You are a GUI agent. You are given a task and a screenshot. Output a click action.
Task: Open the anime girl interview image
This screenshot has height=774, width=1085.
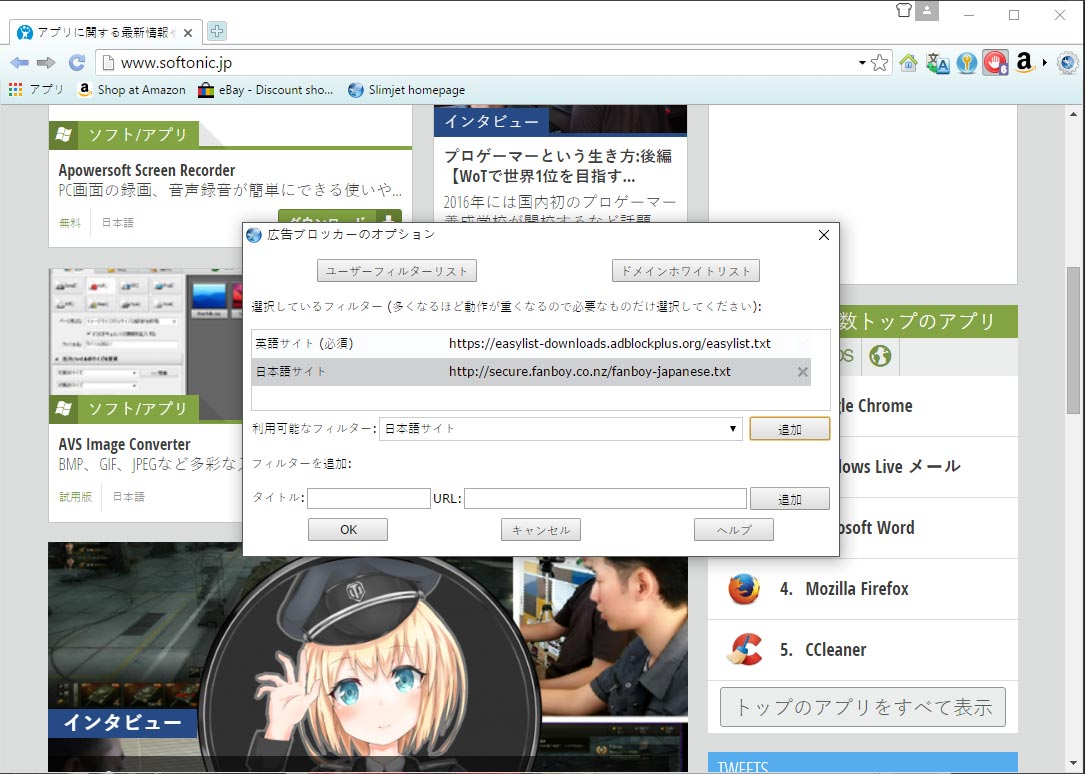[x=369, y=657]
